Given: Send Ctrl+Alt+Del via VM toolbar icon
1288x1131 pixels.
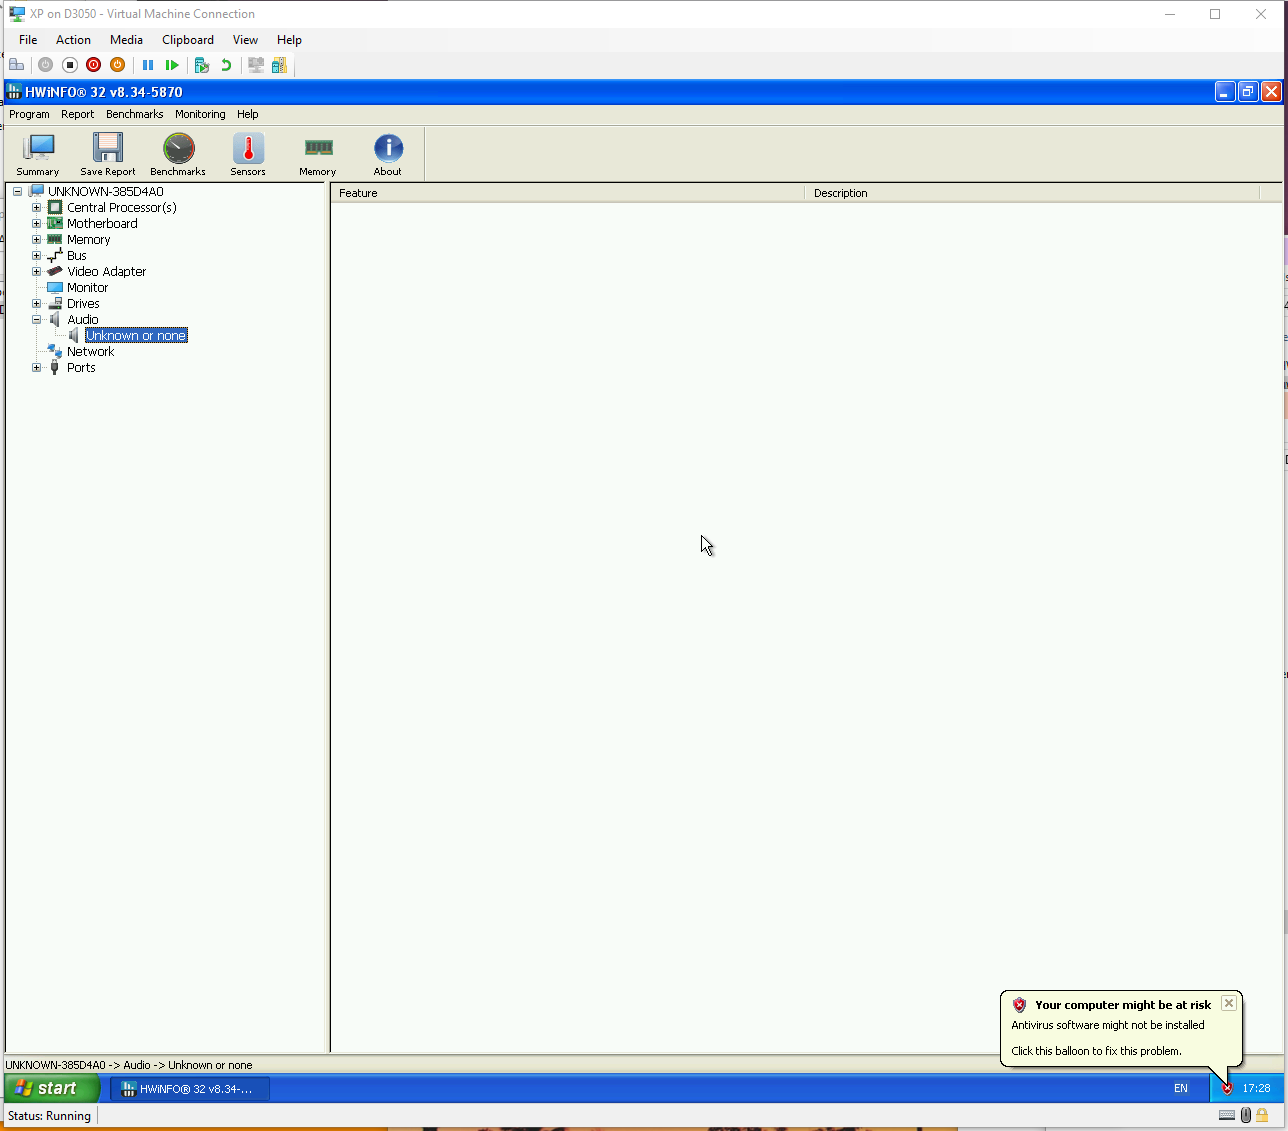Looking at the screenshot, I should point(17,65).
